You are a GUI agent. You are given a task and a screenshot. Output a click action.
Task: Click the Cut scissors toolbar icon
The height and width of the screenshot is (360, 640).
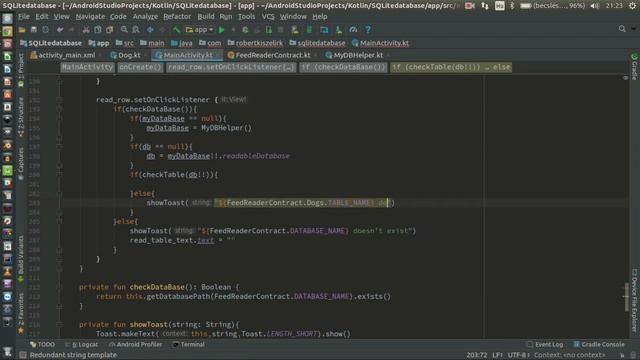pos(86,30)
